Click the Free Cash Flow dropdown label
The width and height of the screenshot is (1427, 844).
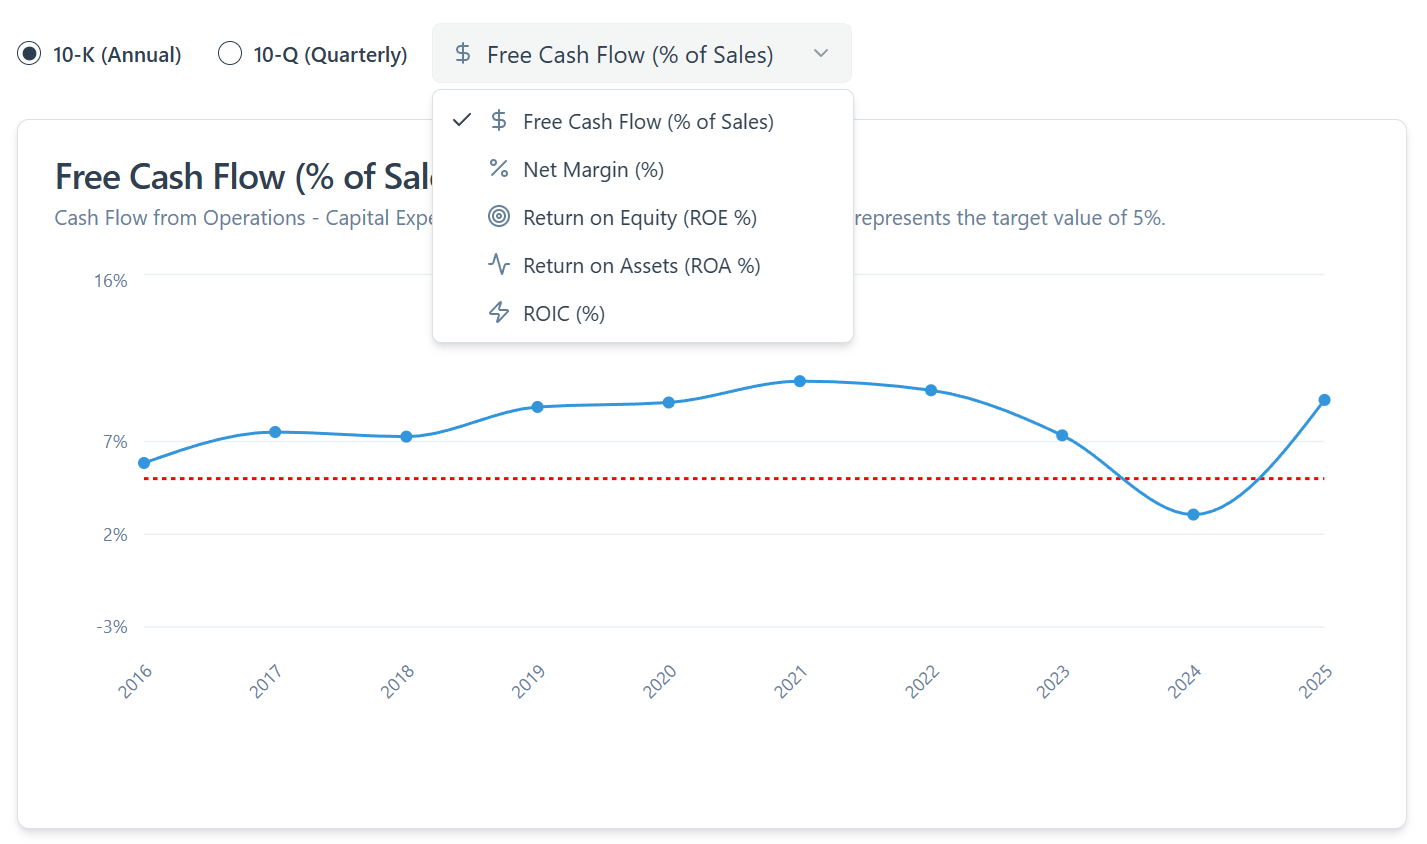(630, 55)
